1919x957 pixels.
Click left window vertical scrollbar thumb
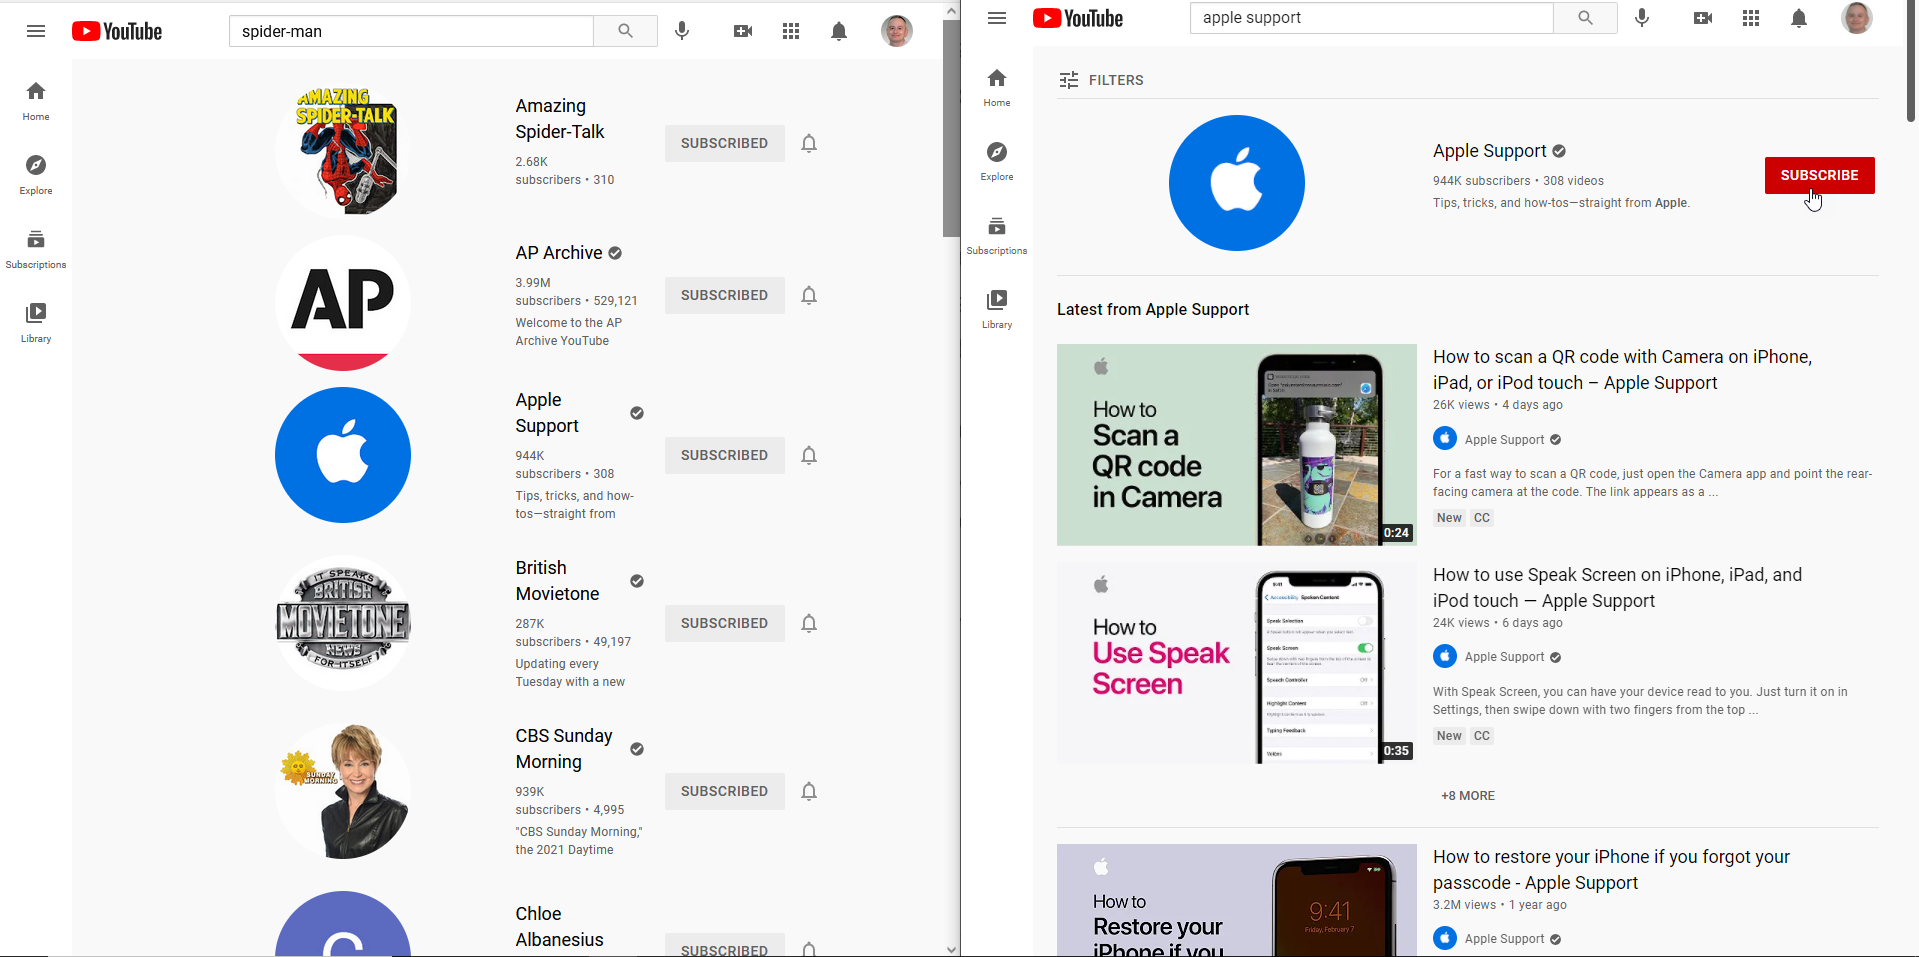[951, 128]
